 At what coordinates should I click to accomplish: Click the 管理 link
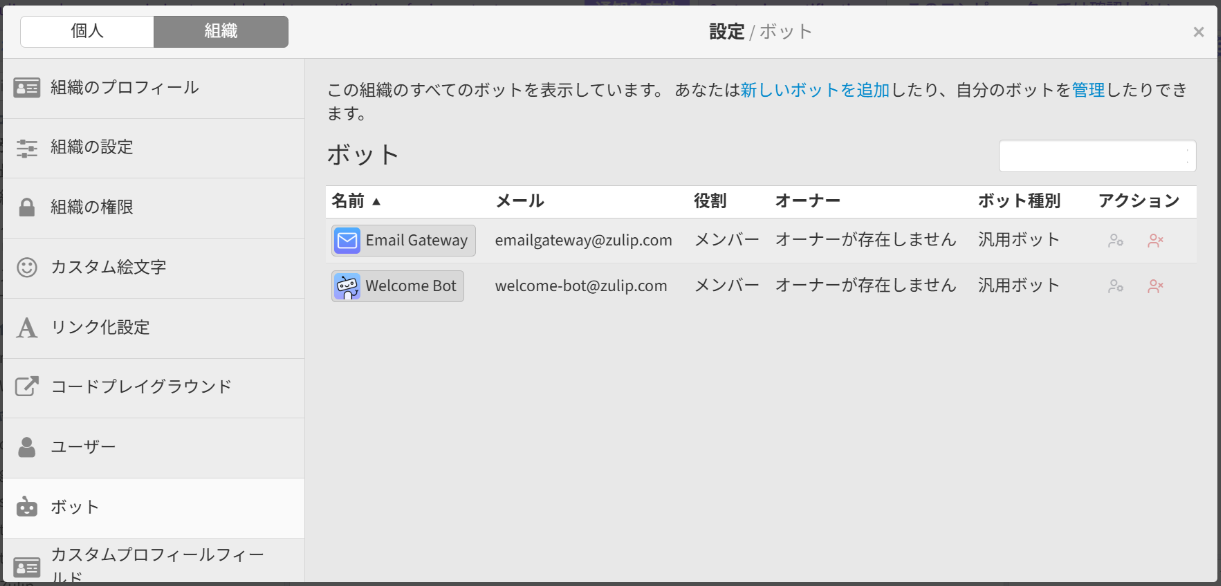1088,90
